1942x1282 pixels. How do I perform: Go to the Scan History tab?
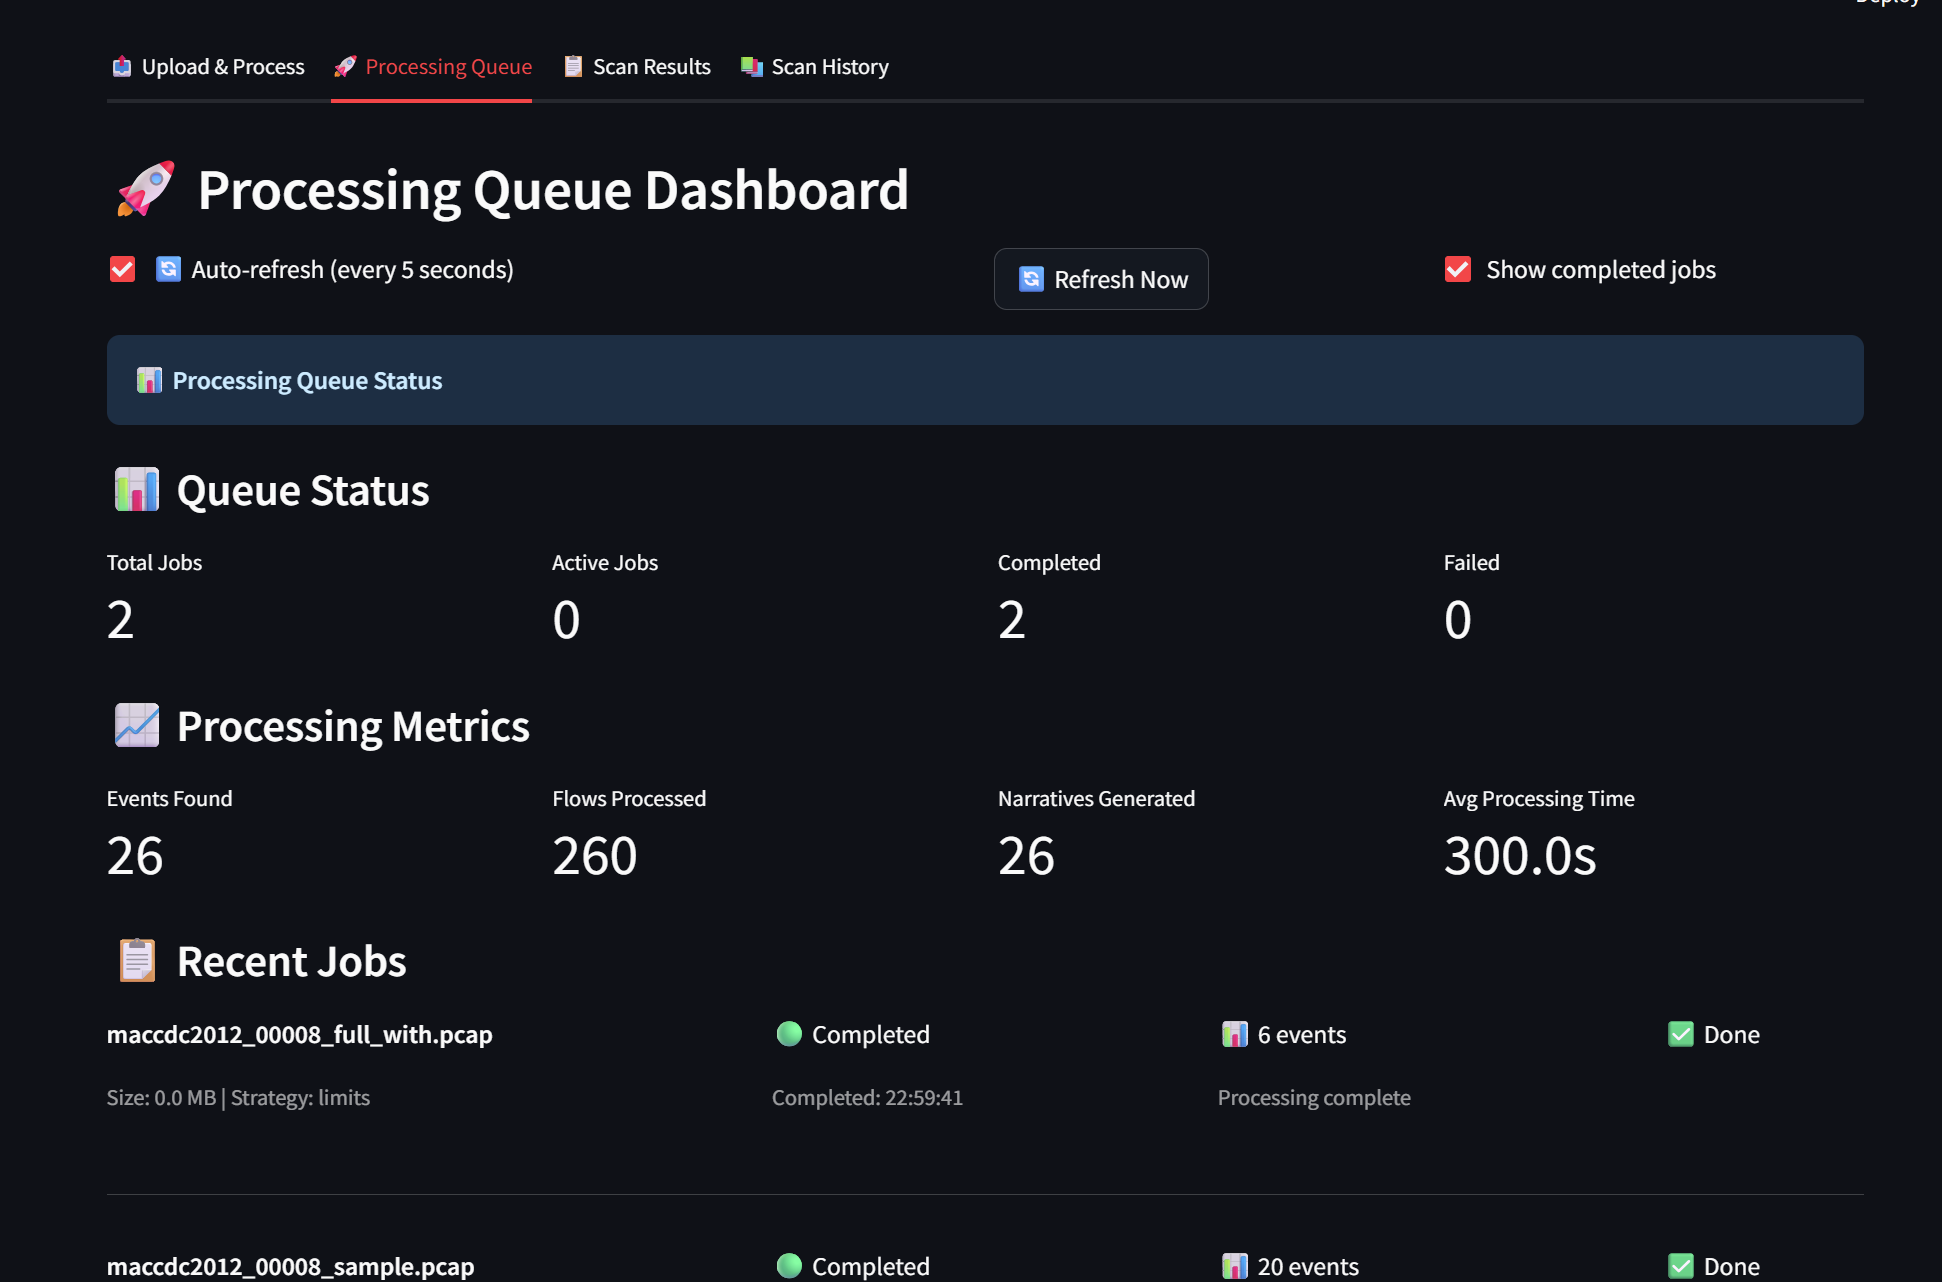tap(815, 67)
